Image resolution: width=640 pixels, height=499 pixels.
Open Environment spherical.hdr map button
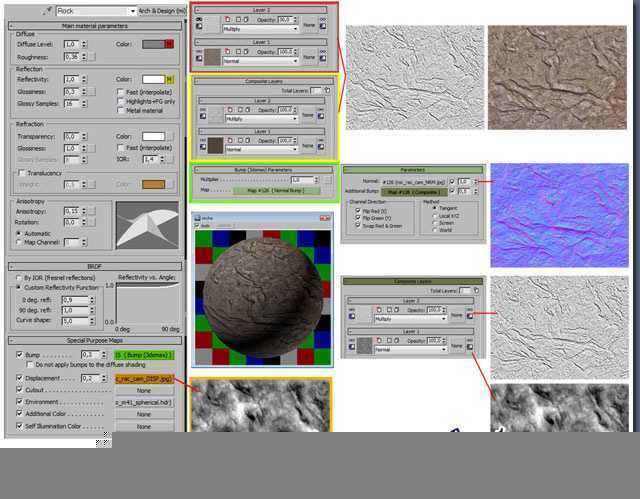pyautogui.click(x=144, y=402)
